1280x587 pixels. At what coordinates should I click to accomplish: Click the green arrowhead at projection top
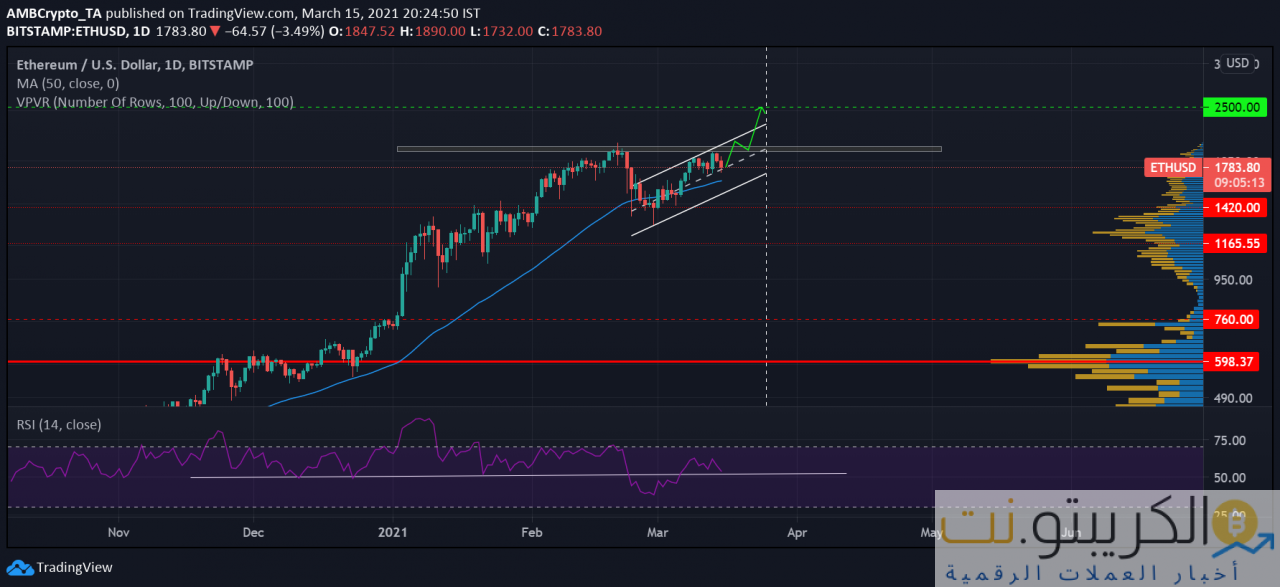click(x=761, y=109)
